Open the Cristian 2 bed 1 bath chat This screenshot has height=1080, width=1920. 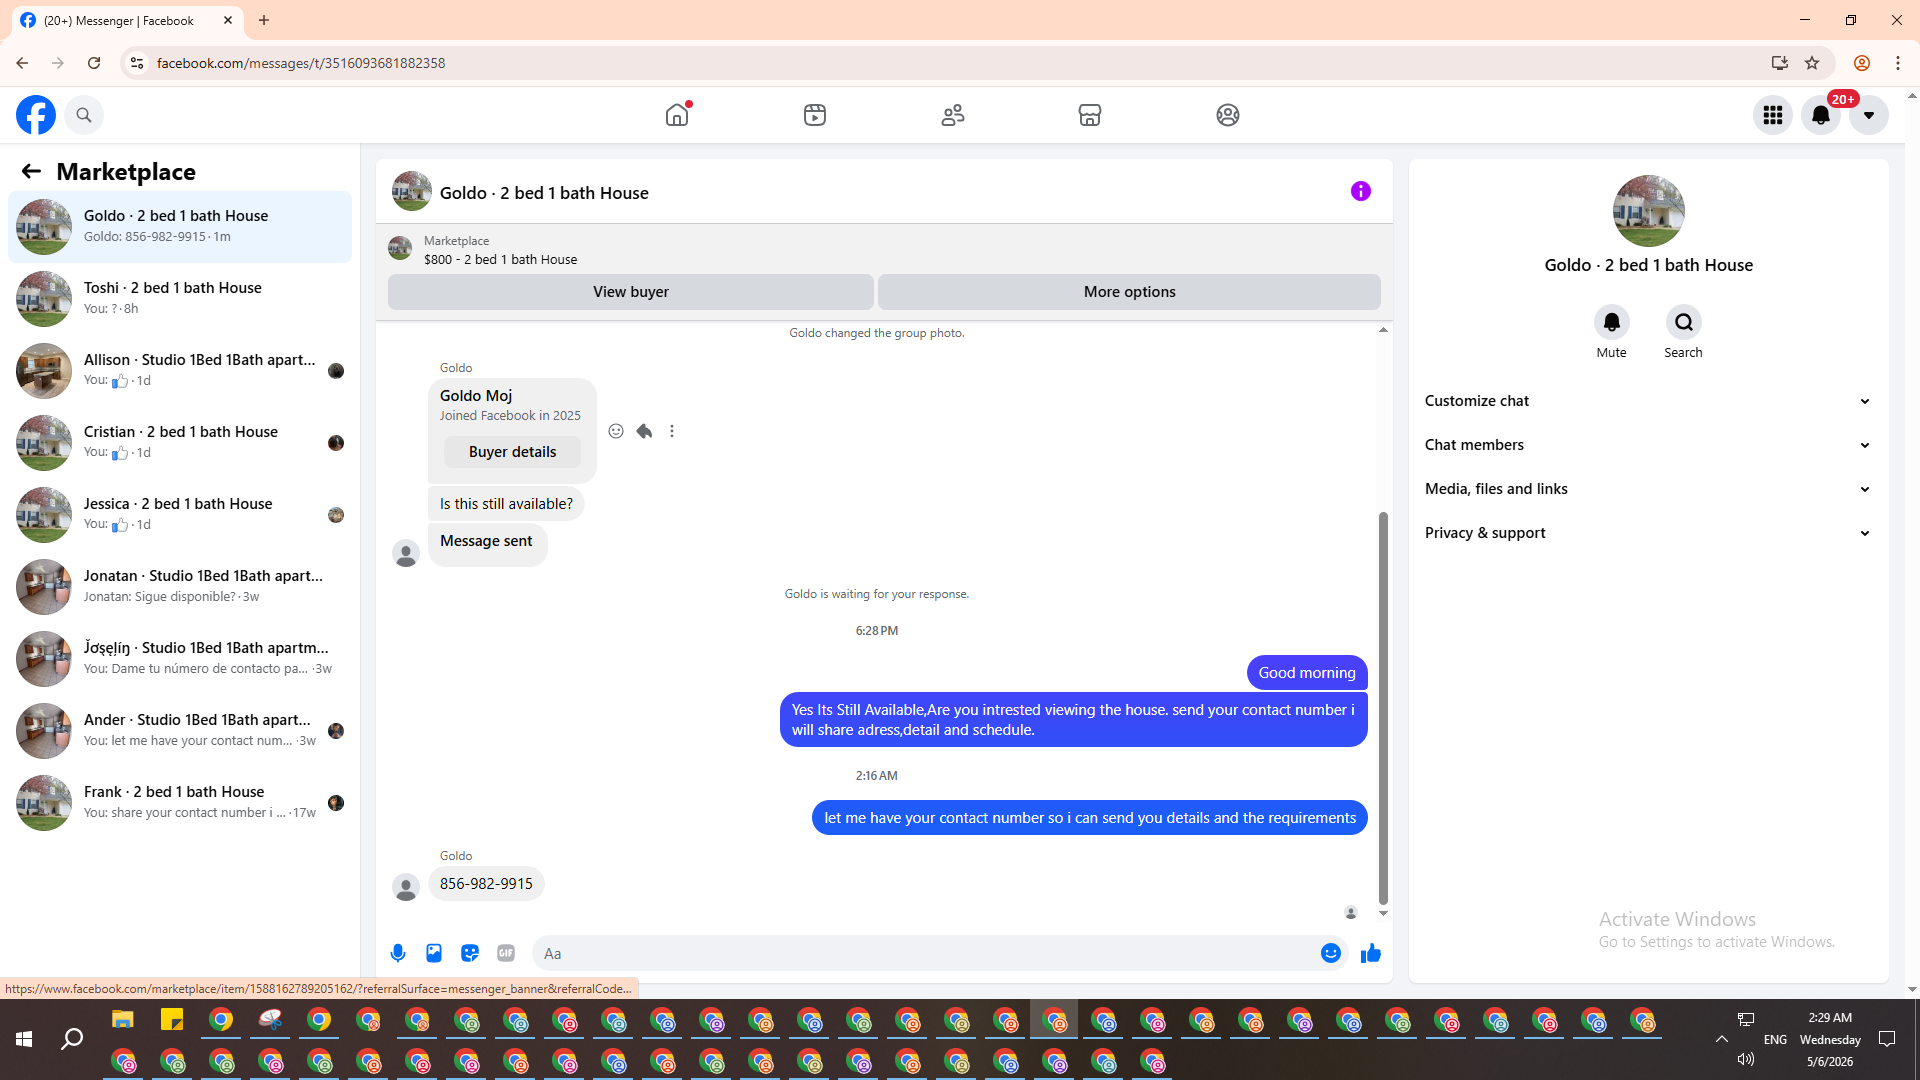pyautogui.click(x=180, y=443)
